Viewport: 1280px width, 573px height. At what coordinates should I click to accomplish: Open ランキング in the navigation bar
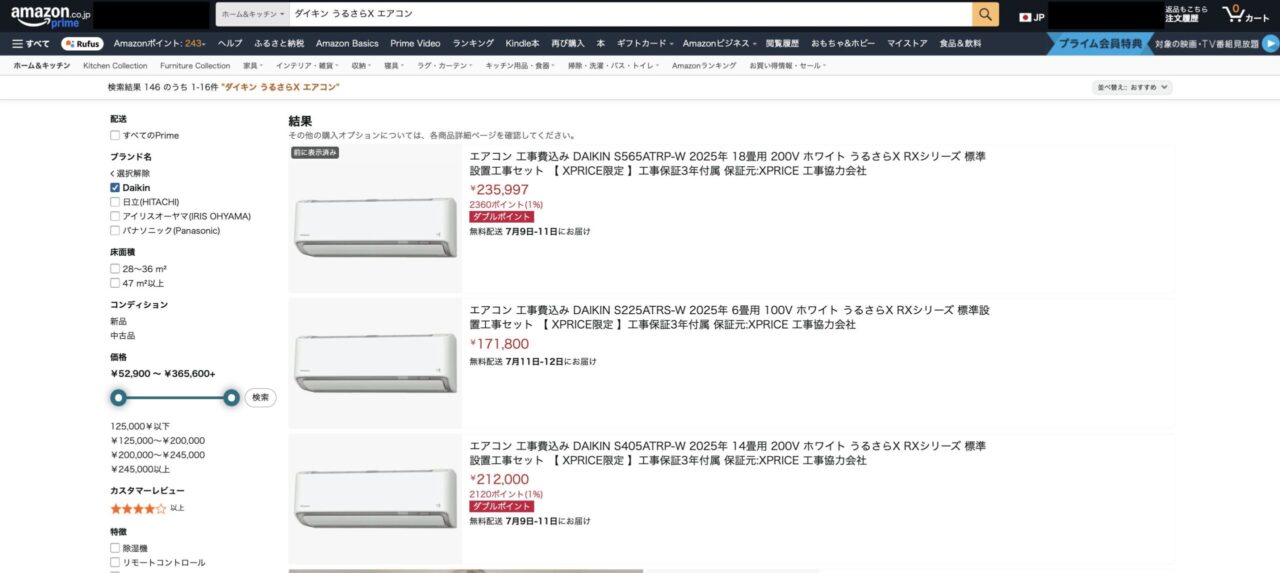(473, 43)
